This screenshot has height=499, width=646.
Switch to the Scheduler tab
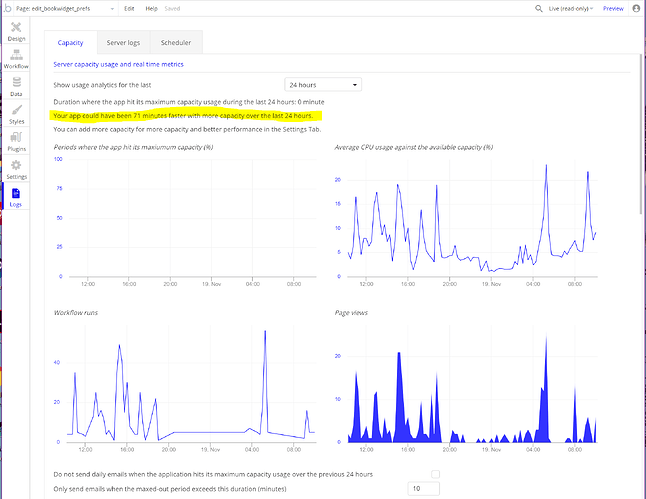pos(176,42)
